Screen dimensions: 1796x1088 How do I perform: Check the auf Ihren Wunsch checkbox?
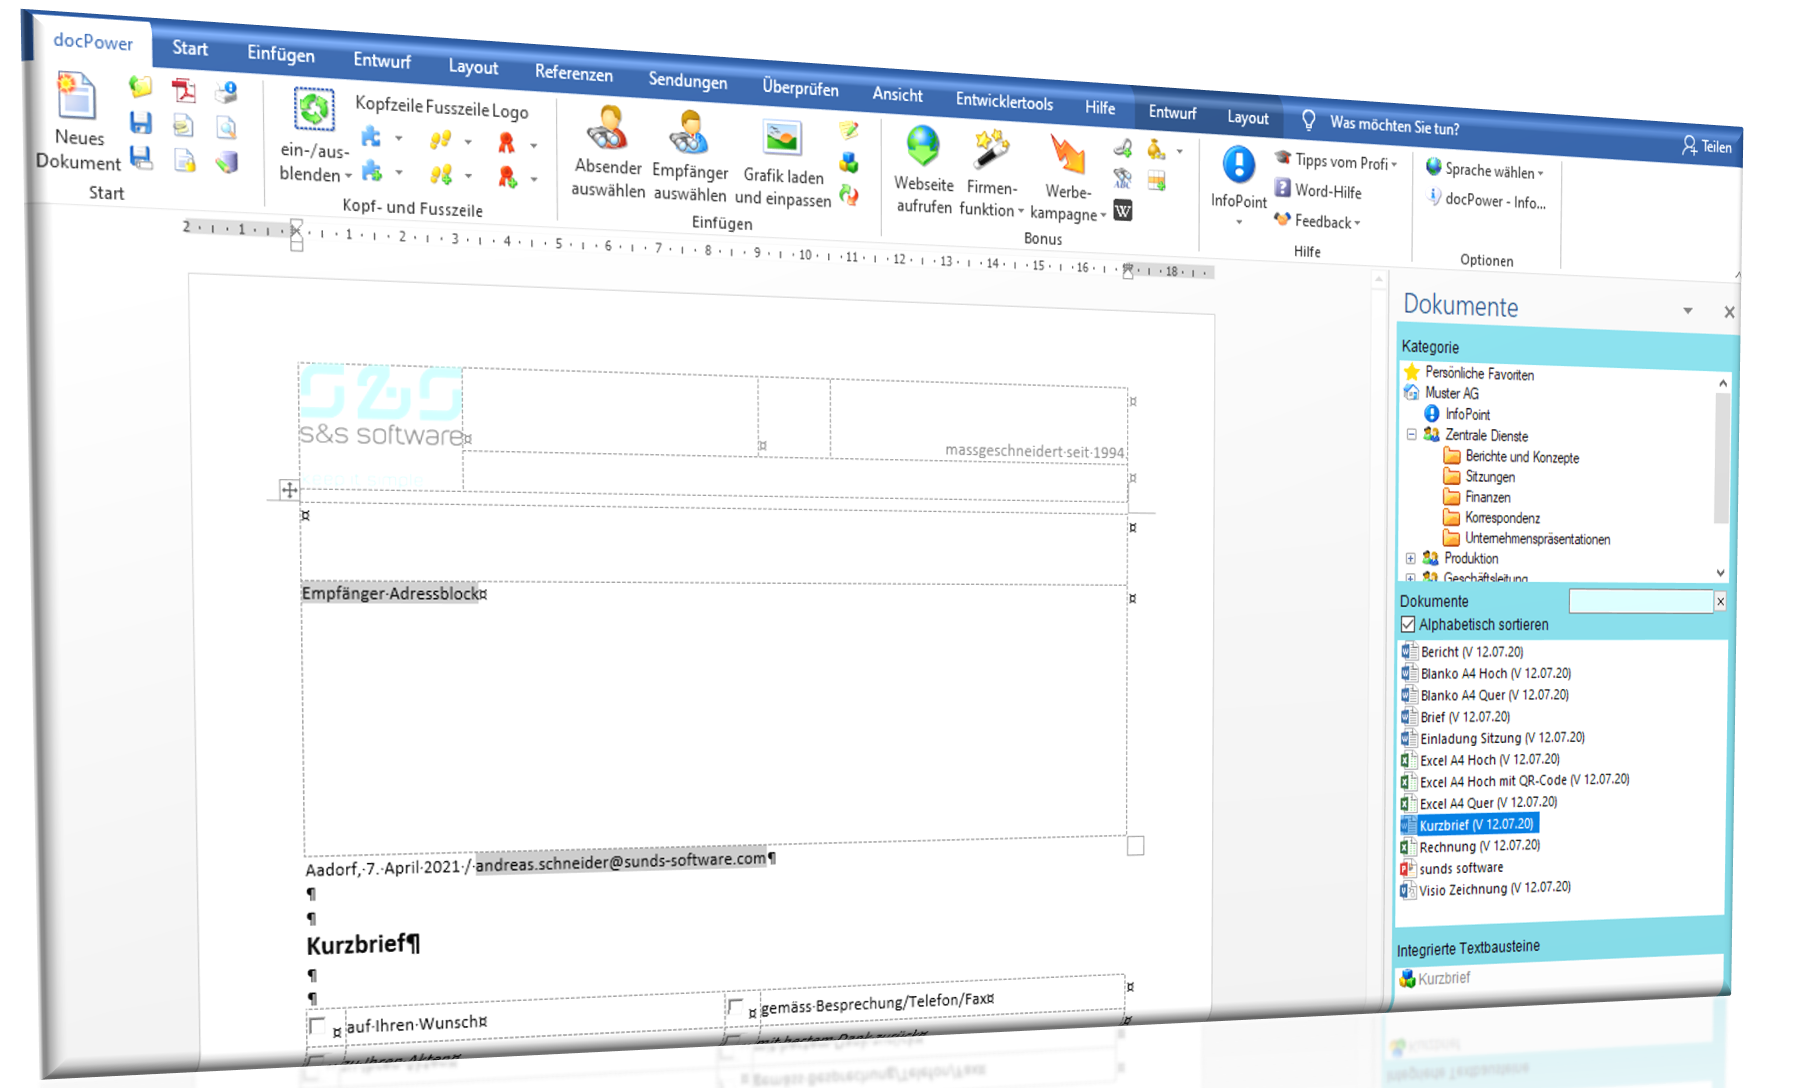[319, 1024]
